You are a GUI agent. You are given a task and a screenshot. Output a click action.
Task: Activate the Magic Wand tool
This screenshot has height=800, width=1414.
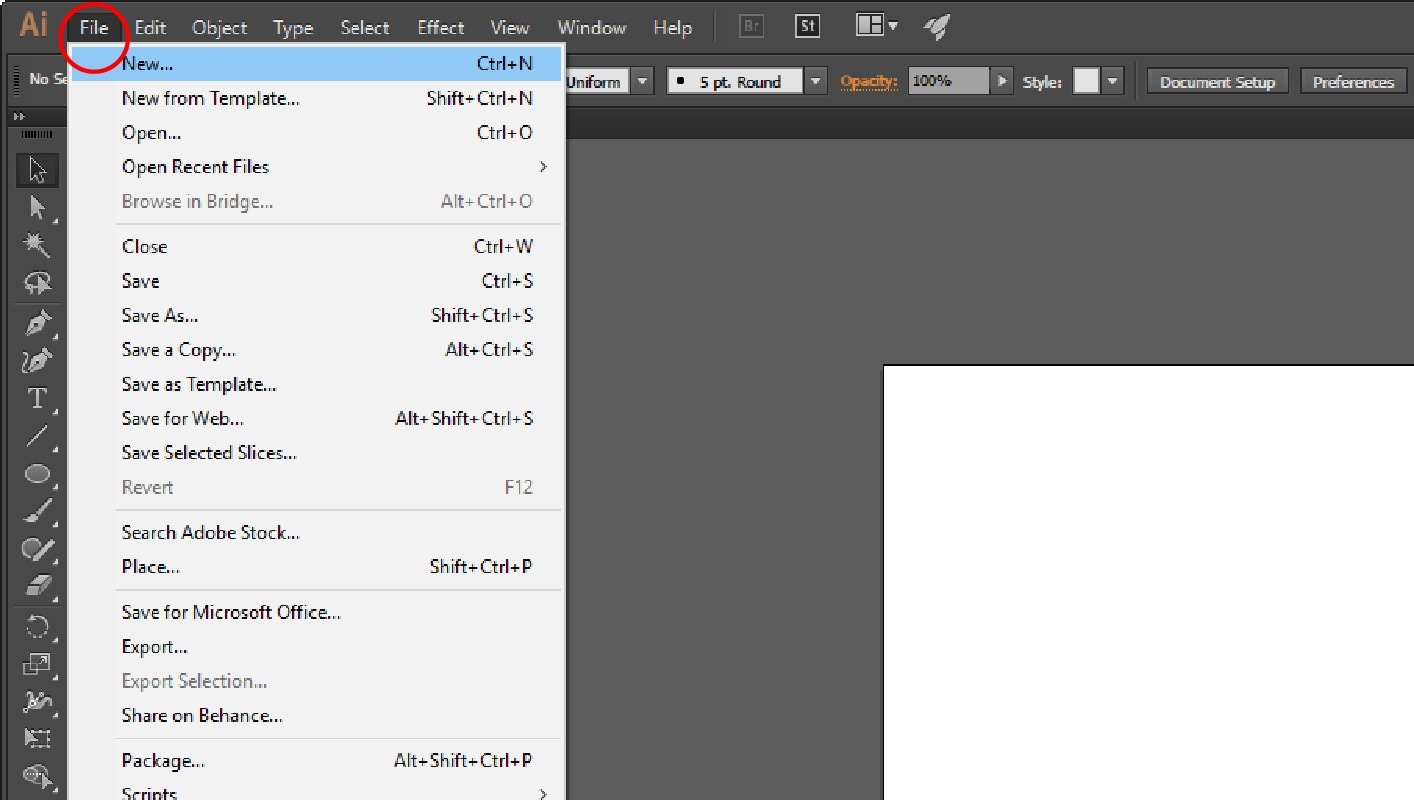coord(37,246)
